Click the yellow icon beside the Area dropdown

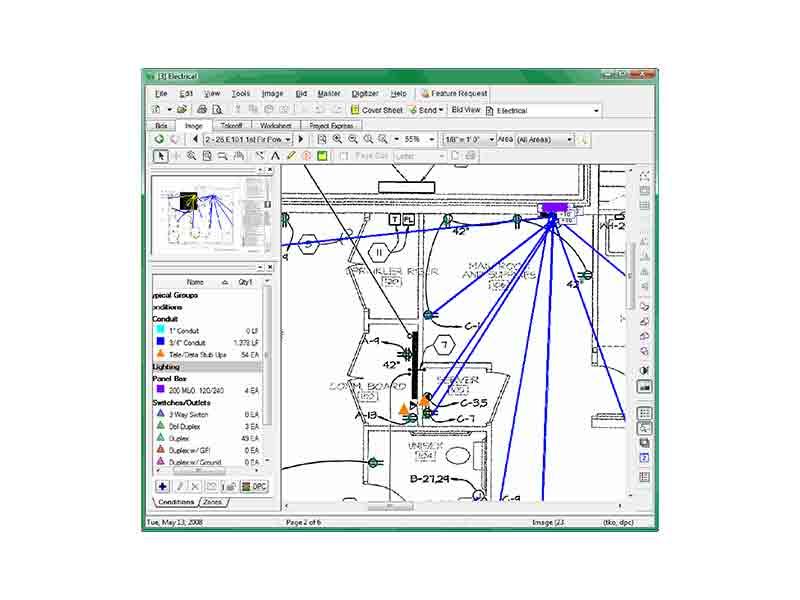pos(584,139)
